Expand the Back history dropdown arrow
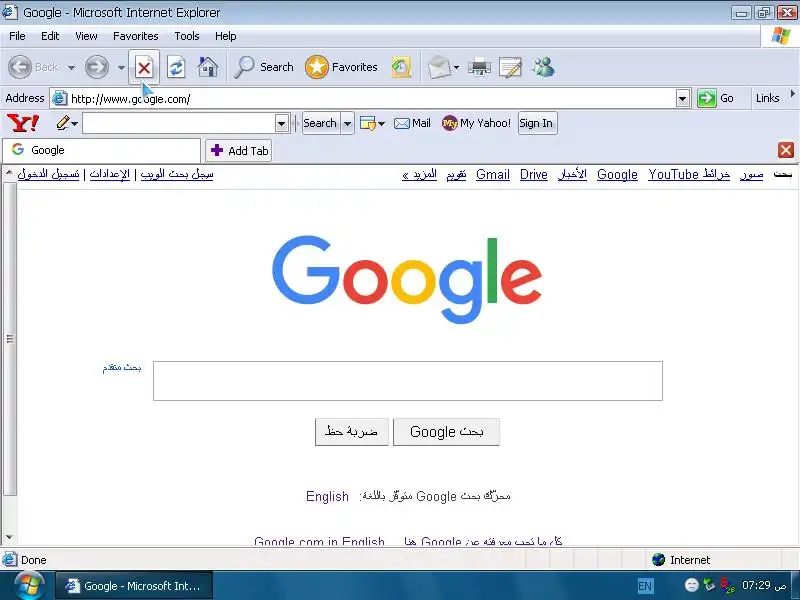This screenshot has width=800, height=600. pyautogui.click(x=71, y=67)
